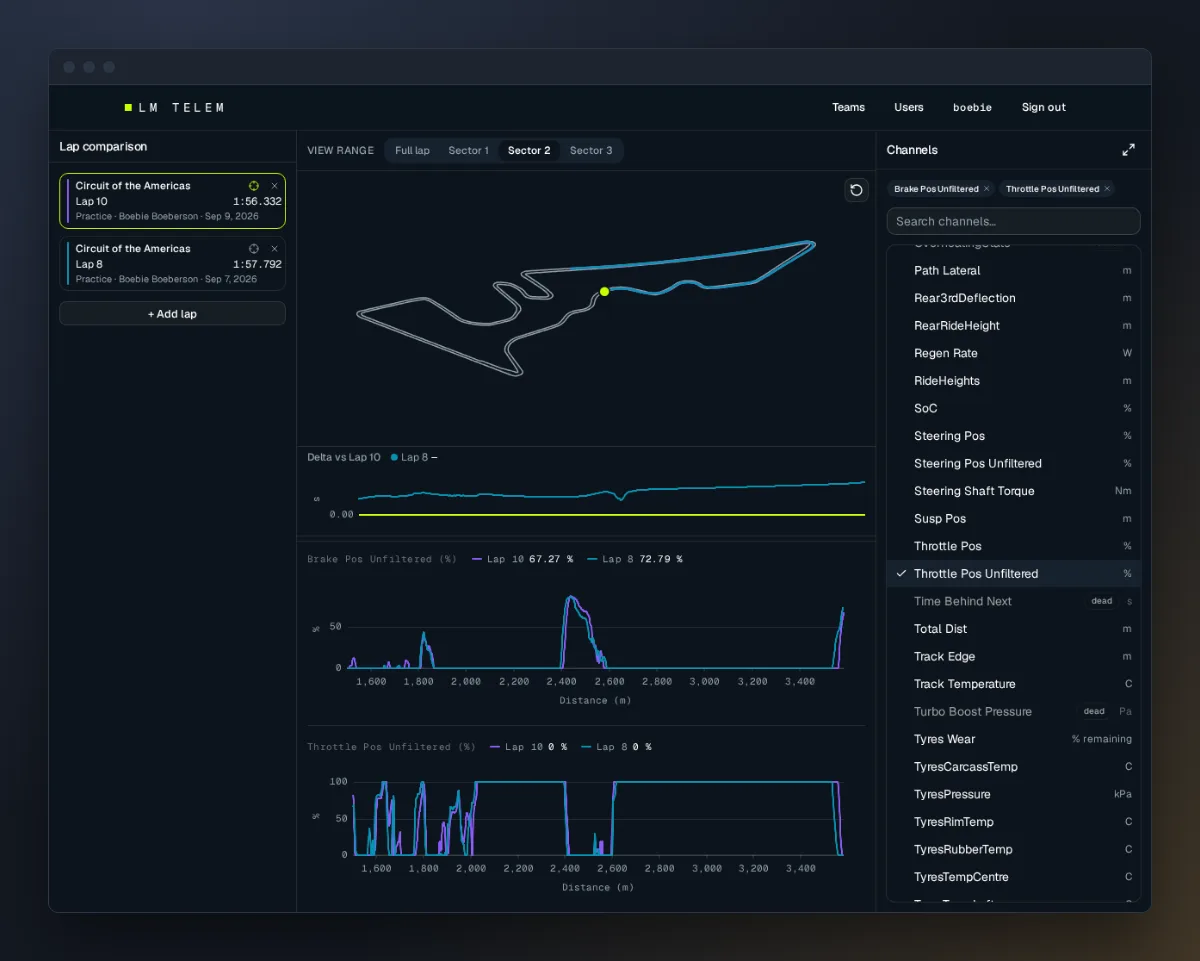Image resolution: width=1200 pixels, height=961 pixels.
Task: Click the checkmark on Throttle Pos Unfiltered row
Action: click(901, 574)
